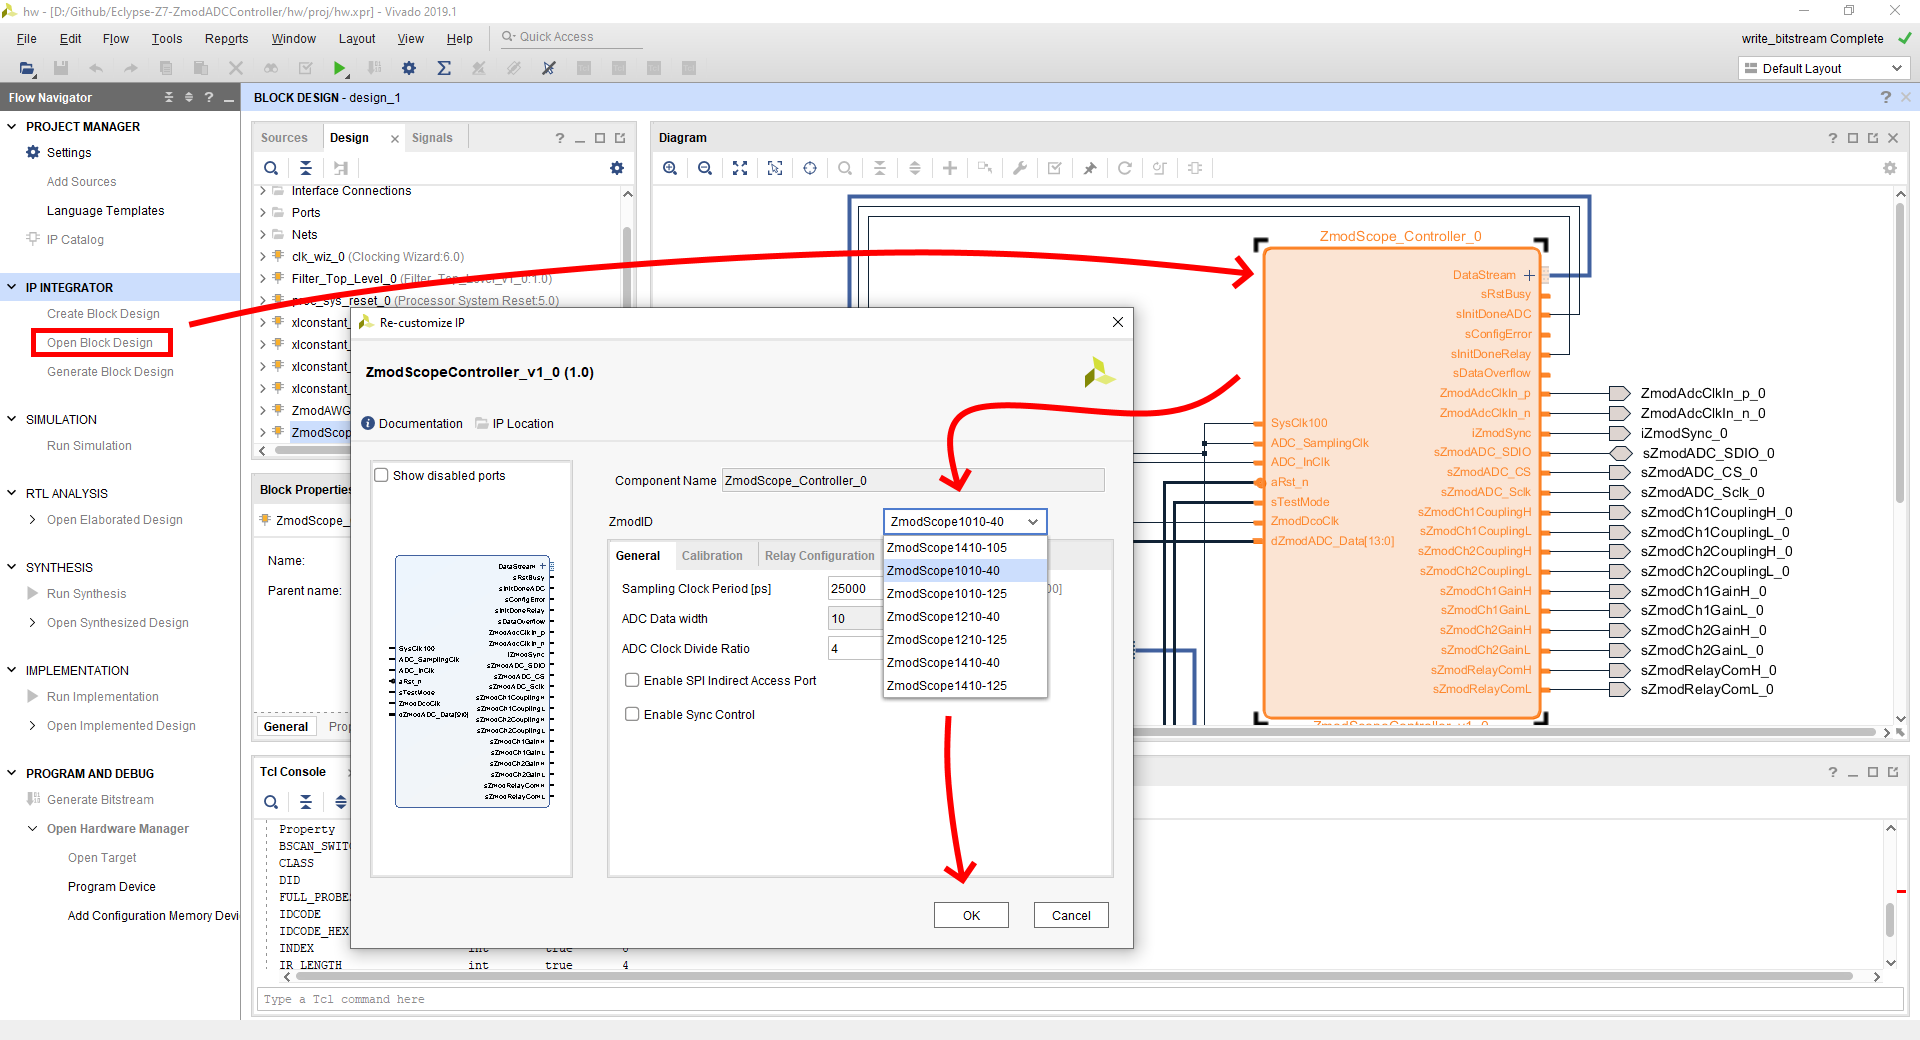
Task: Switch to the Calibration tab
Action: click(712, 556)
